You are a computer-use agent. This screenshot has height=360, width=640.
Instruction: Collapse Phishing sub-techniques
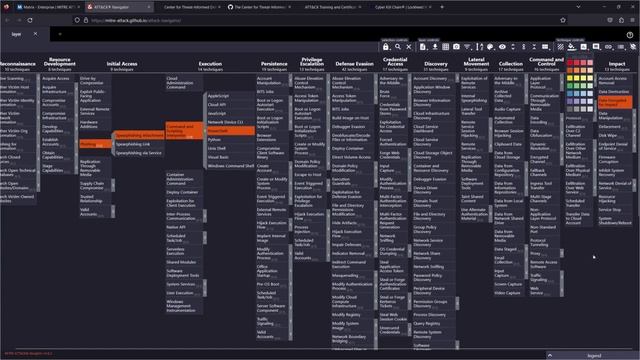click(113, 144)
